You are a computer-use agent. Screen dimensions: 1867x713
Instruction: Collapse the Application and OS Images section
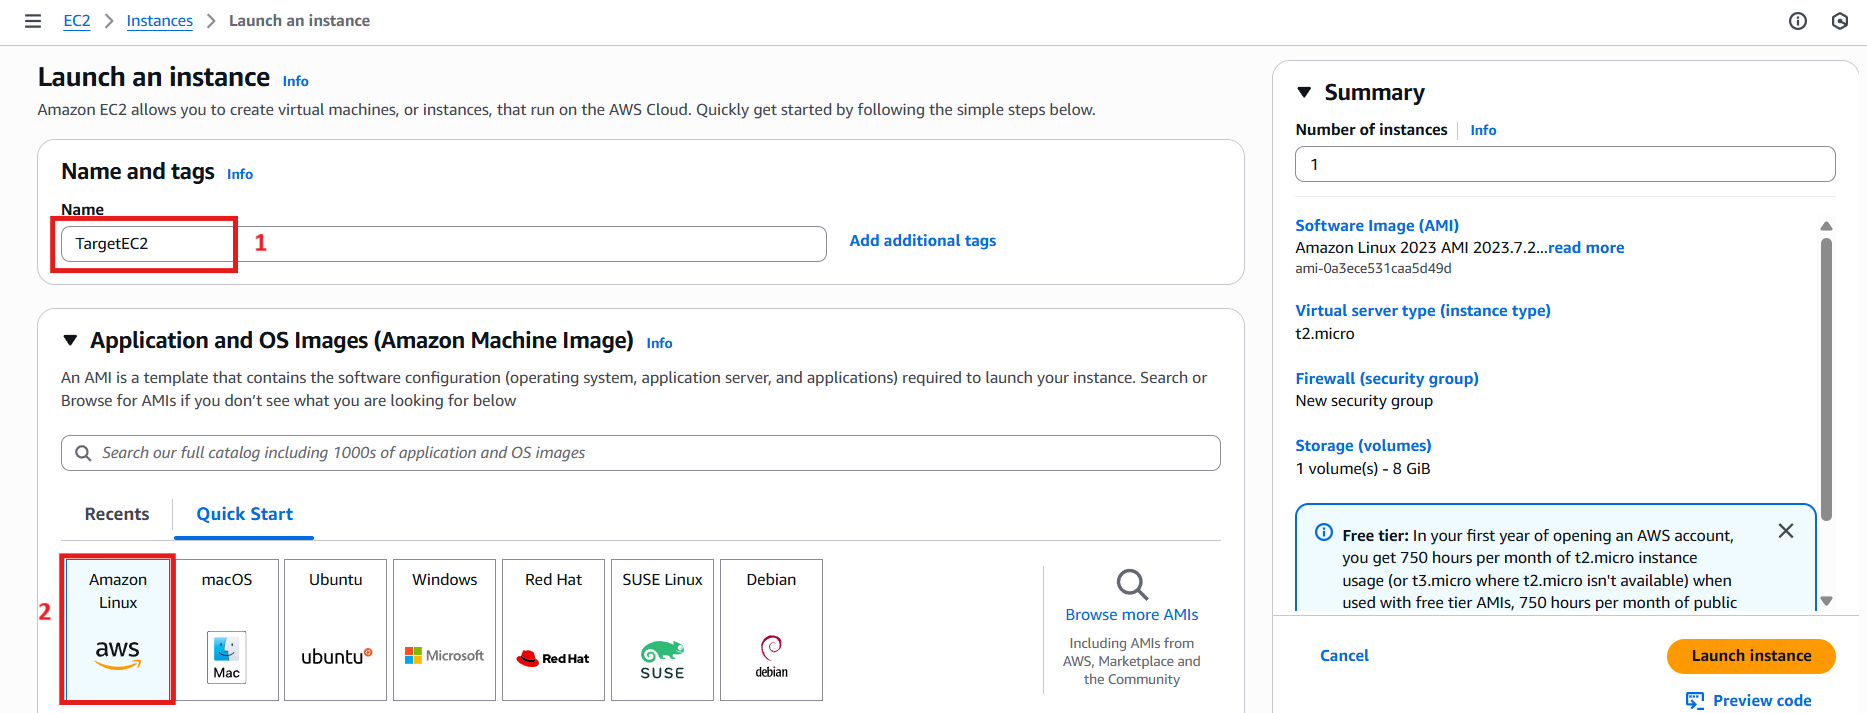[x=70, y=341]
